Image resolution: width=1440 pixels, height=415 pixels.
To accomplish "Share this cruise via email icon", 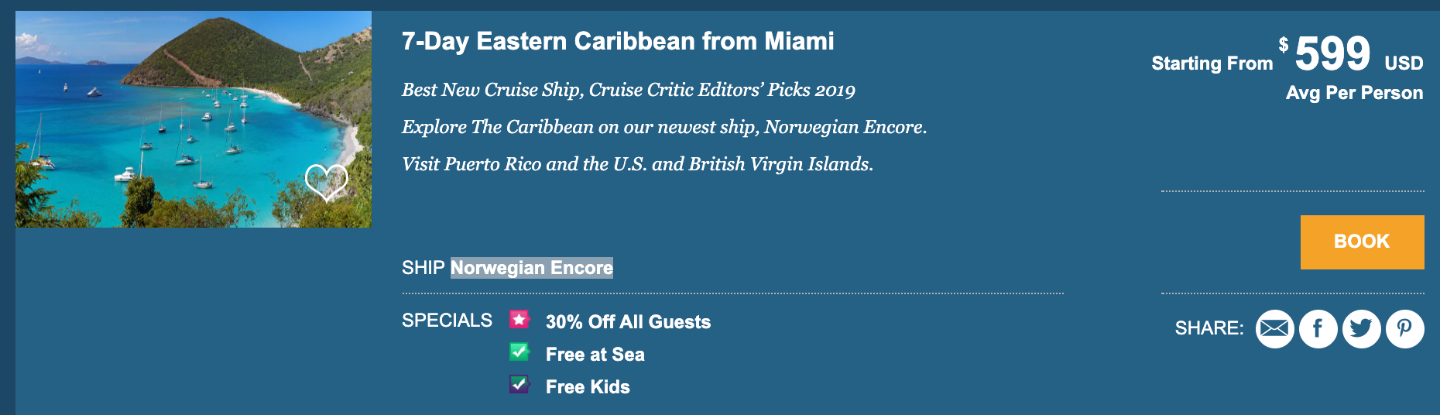I will tap(1275, 329).
